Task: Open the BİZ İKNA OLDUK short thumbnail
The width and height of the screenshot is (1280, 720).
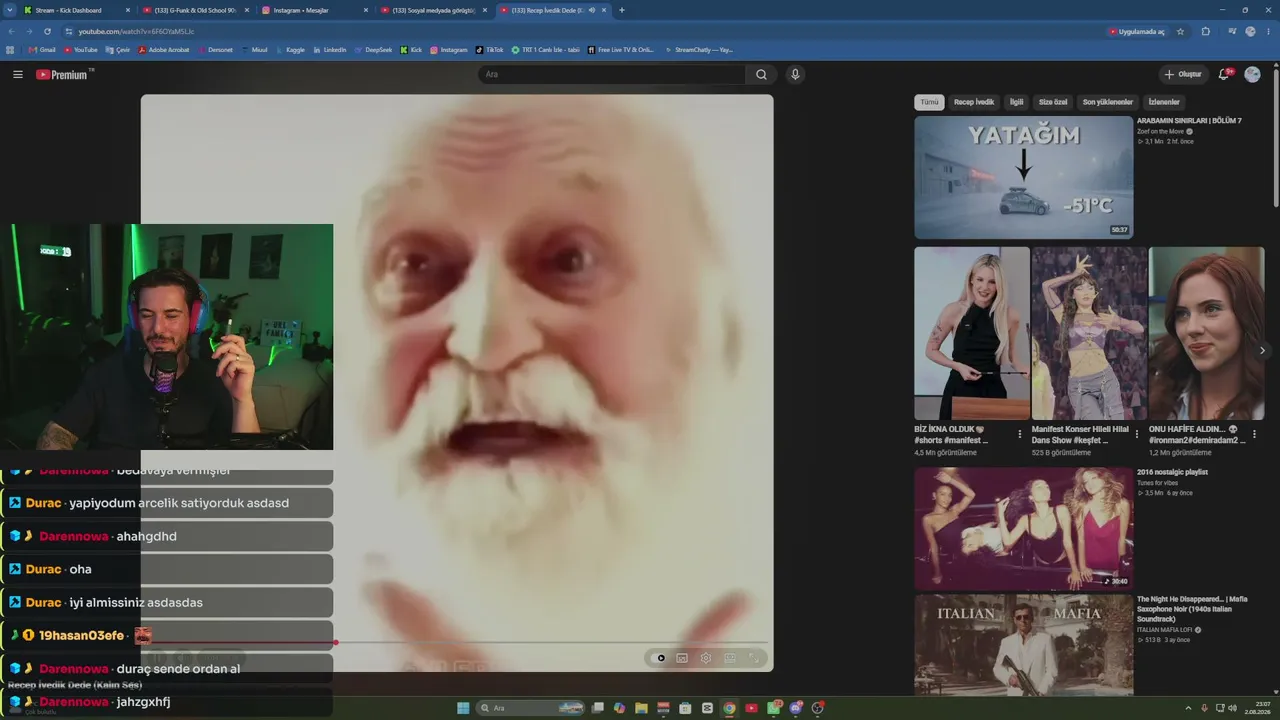Action: tap(971, 333)
